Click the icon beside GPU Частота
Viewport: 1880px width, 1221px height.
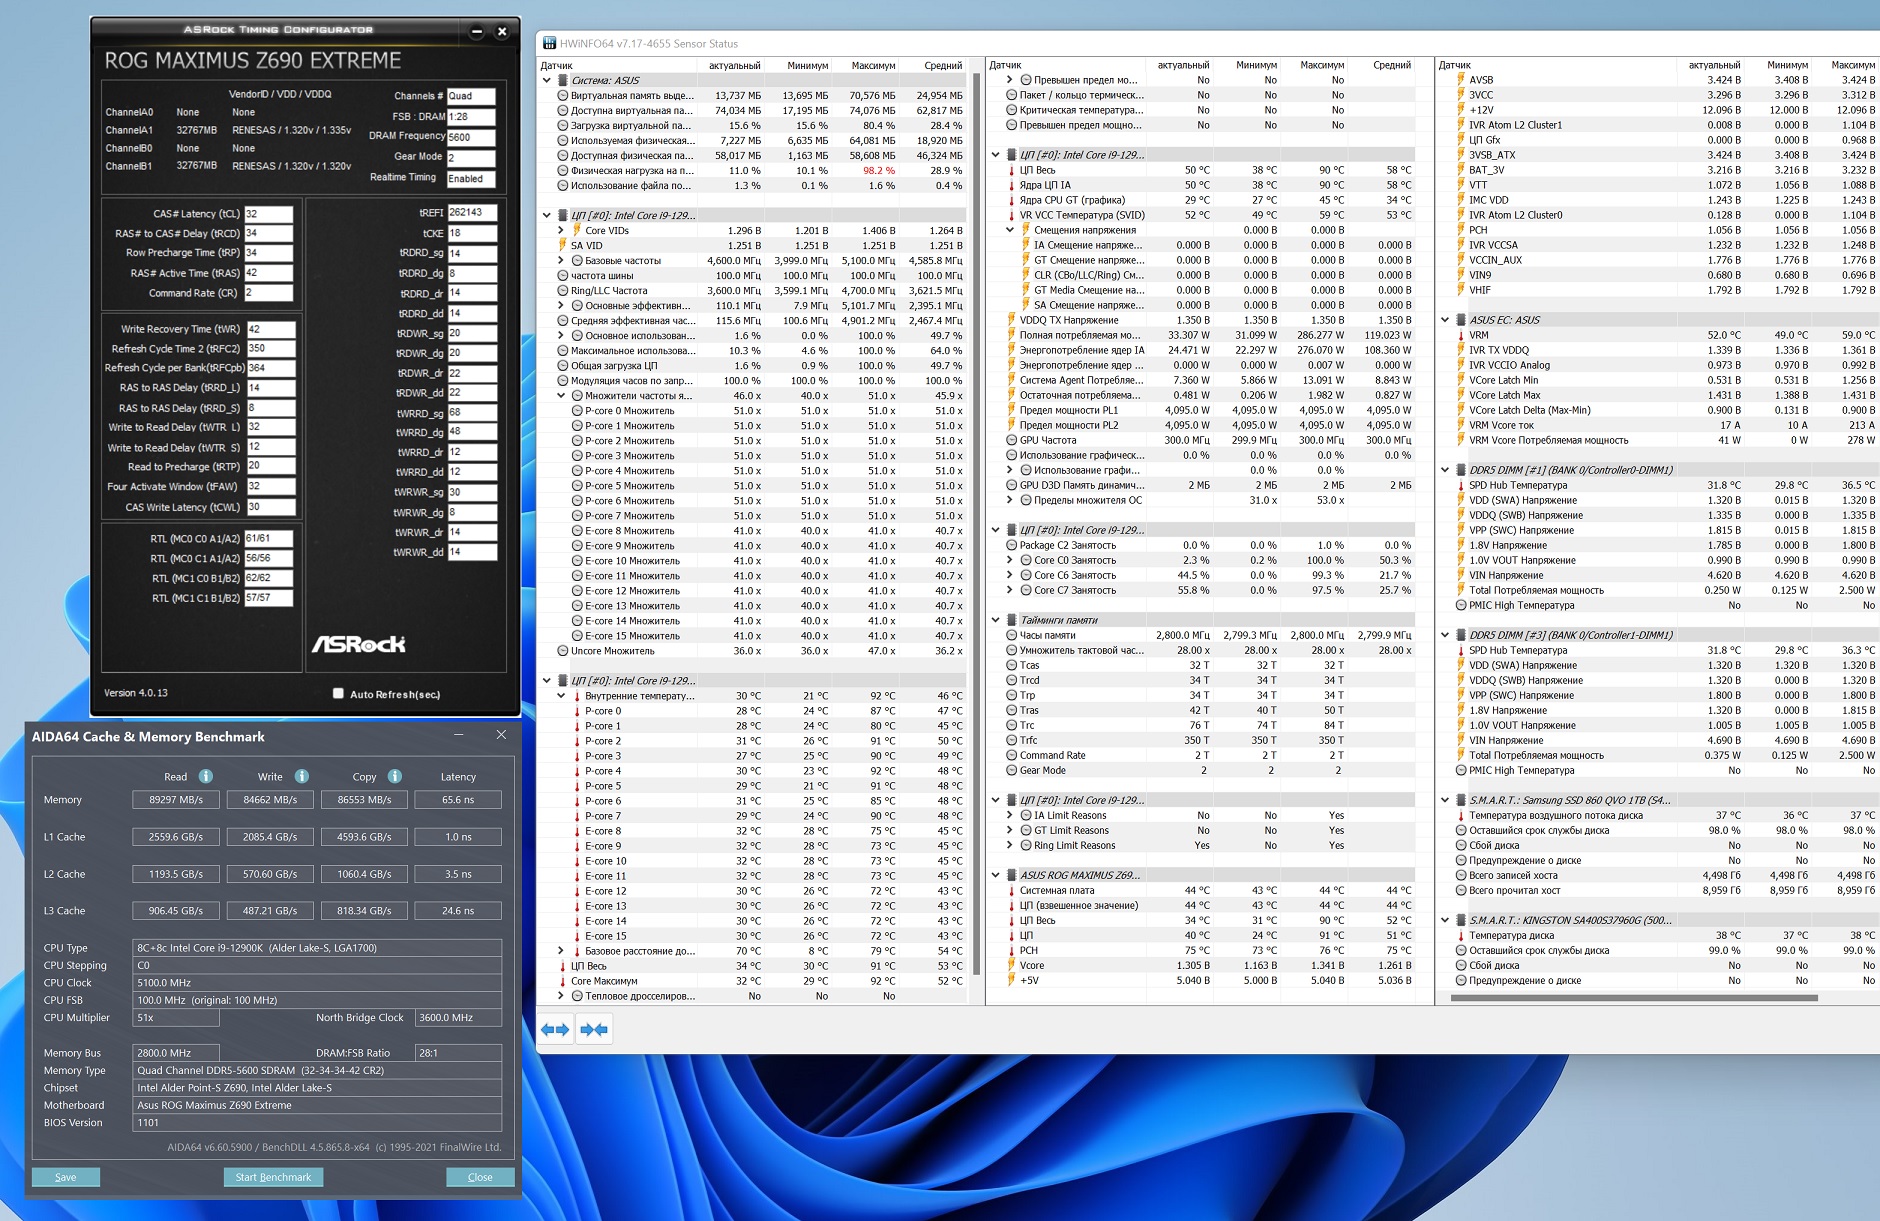1011,440
